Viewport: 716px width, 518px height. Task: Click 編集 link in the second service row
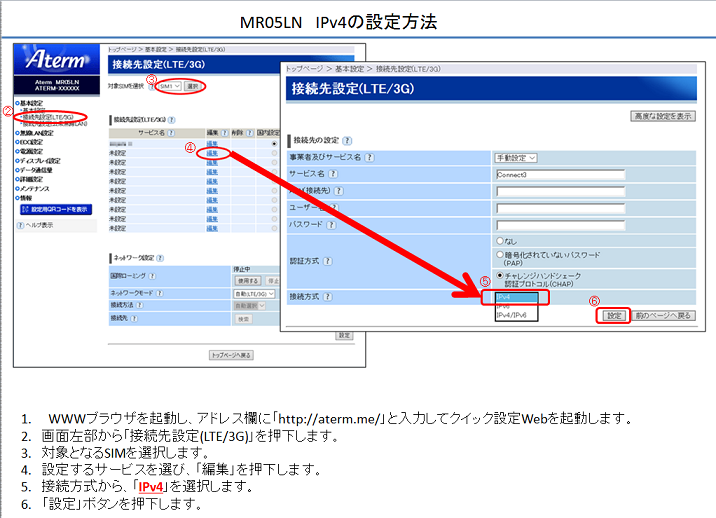(x=212, y=153)
